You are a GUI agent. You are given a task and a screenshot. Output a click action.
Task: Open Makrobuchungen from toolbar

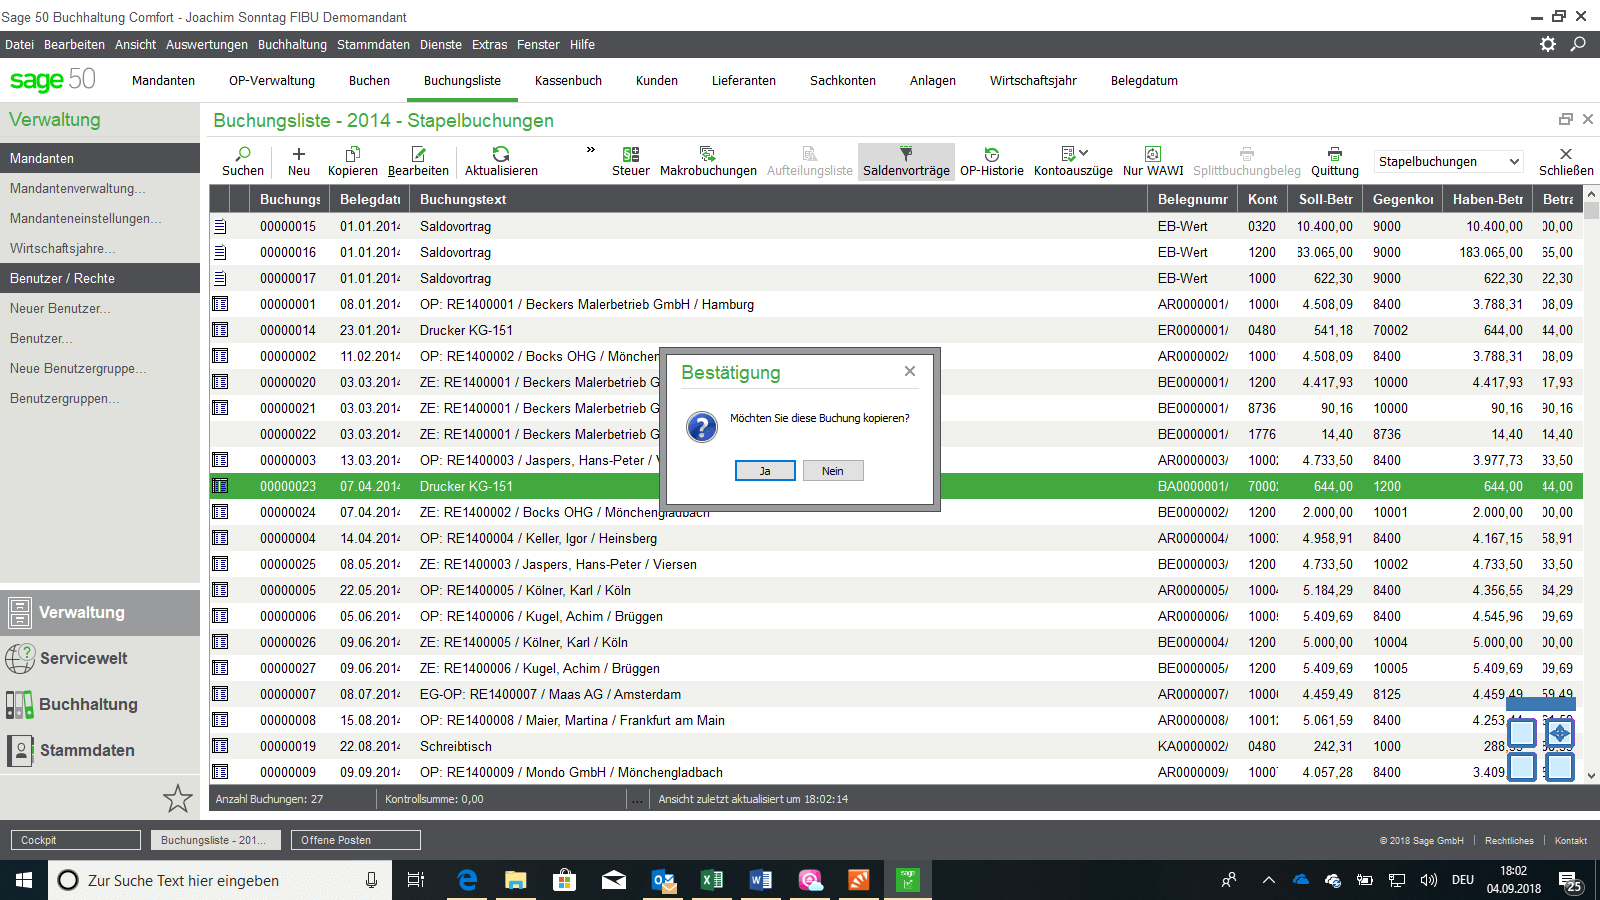click(708, 154)
